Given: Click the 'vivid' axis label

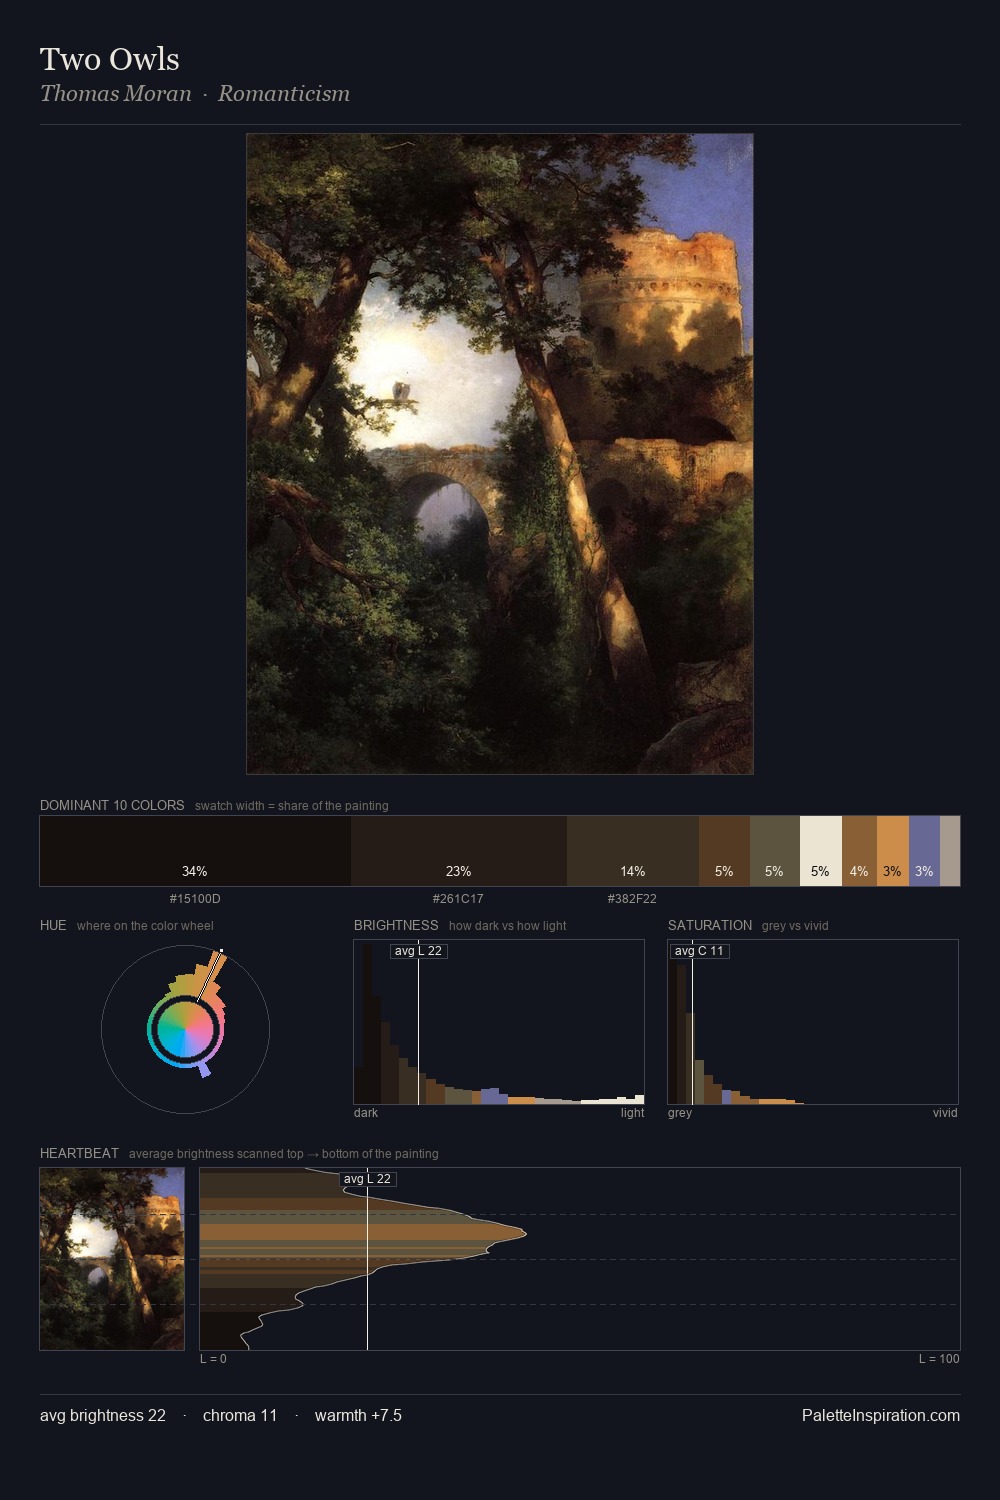Looking at the screenshot, I should pyautogui.click(x=945, y=1113).
